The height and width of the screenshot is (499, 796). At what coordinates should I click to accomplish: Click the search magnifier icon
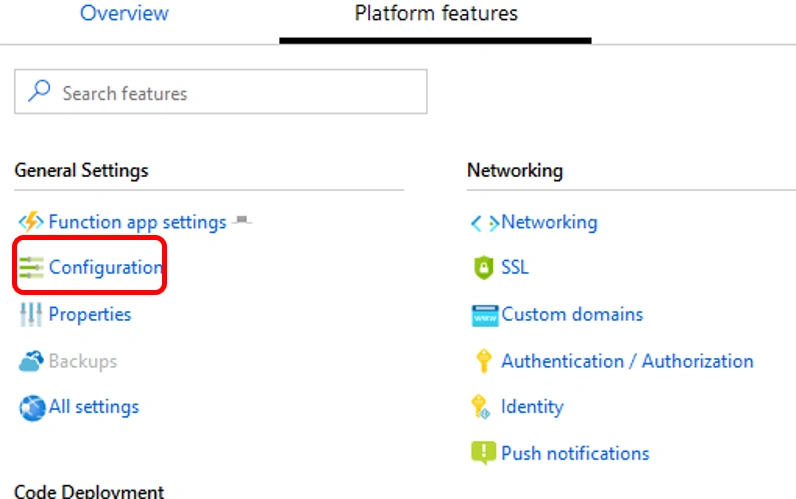[x=39, y=91]
